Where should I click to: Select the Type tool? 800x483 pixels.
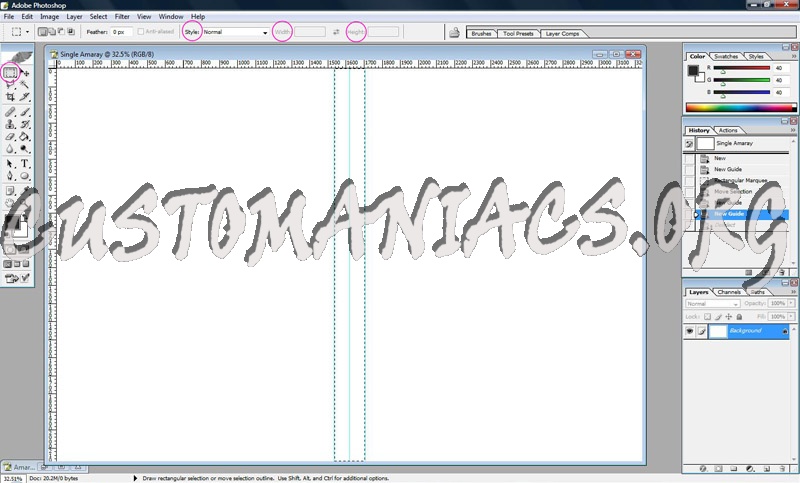pyautogui.click(x=25, y=164)
